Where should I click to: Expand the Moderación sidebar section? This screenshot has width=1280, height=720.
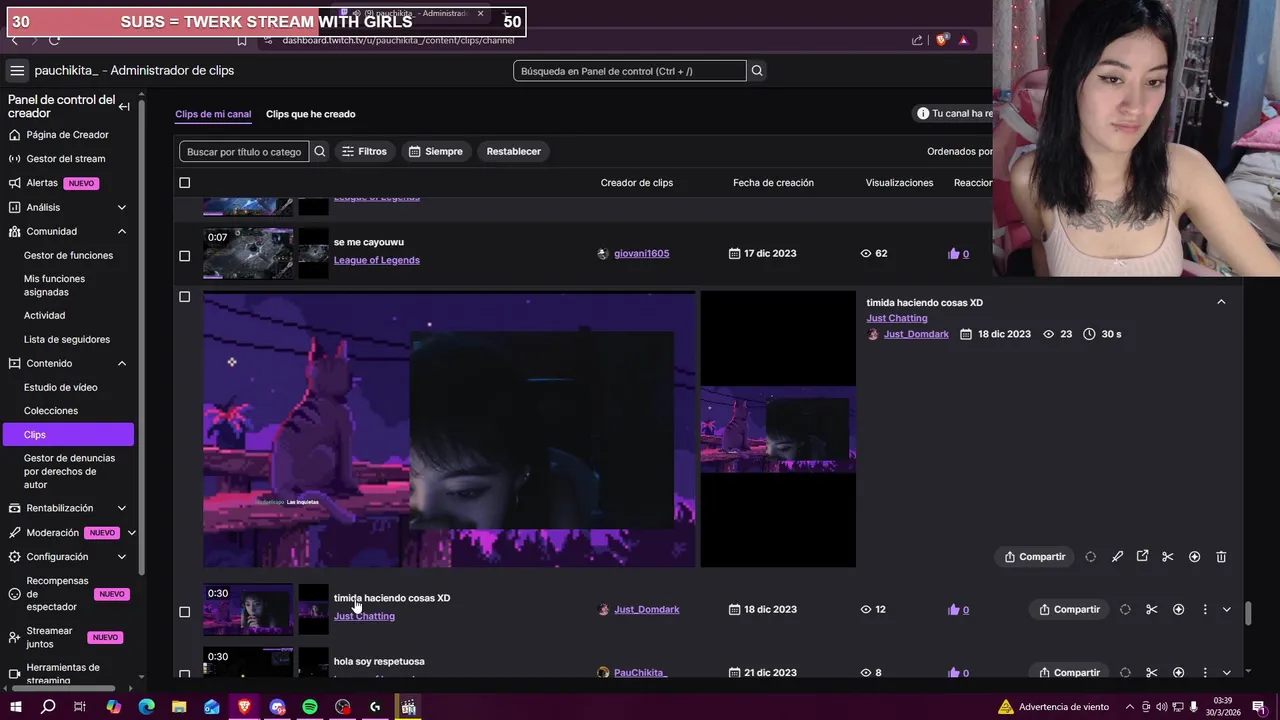click(x=131, y=533)
